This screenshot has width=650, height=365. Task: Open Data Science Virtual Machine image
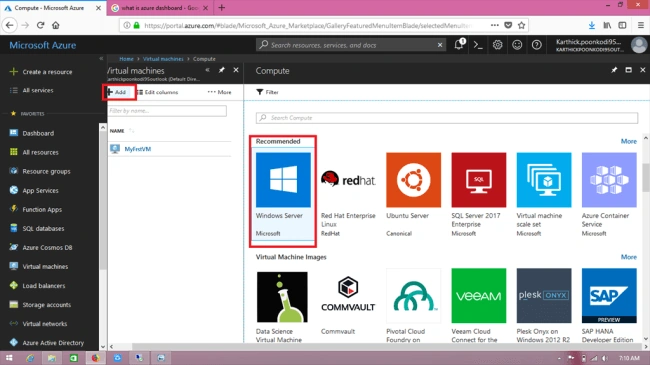pos(282,305)
